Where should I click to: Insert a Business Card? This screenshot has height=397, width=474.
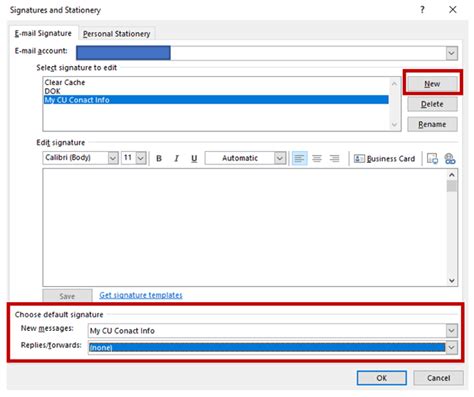pos(384,159)
